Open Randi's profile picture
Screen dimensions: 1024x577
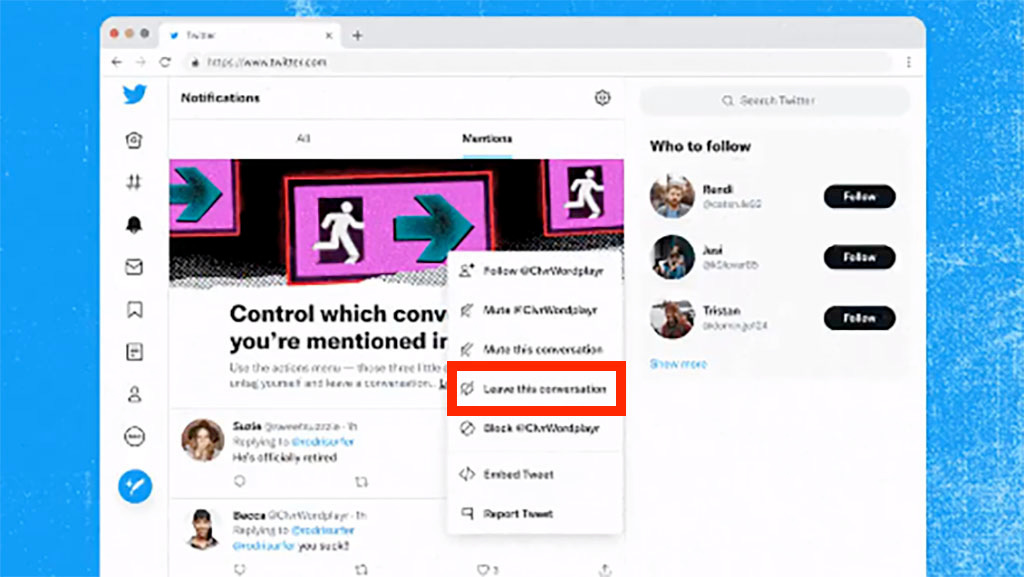(672, 196)
